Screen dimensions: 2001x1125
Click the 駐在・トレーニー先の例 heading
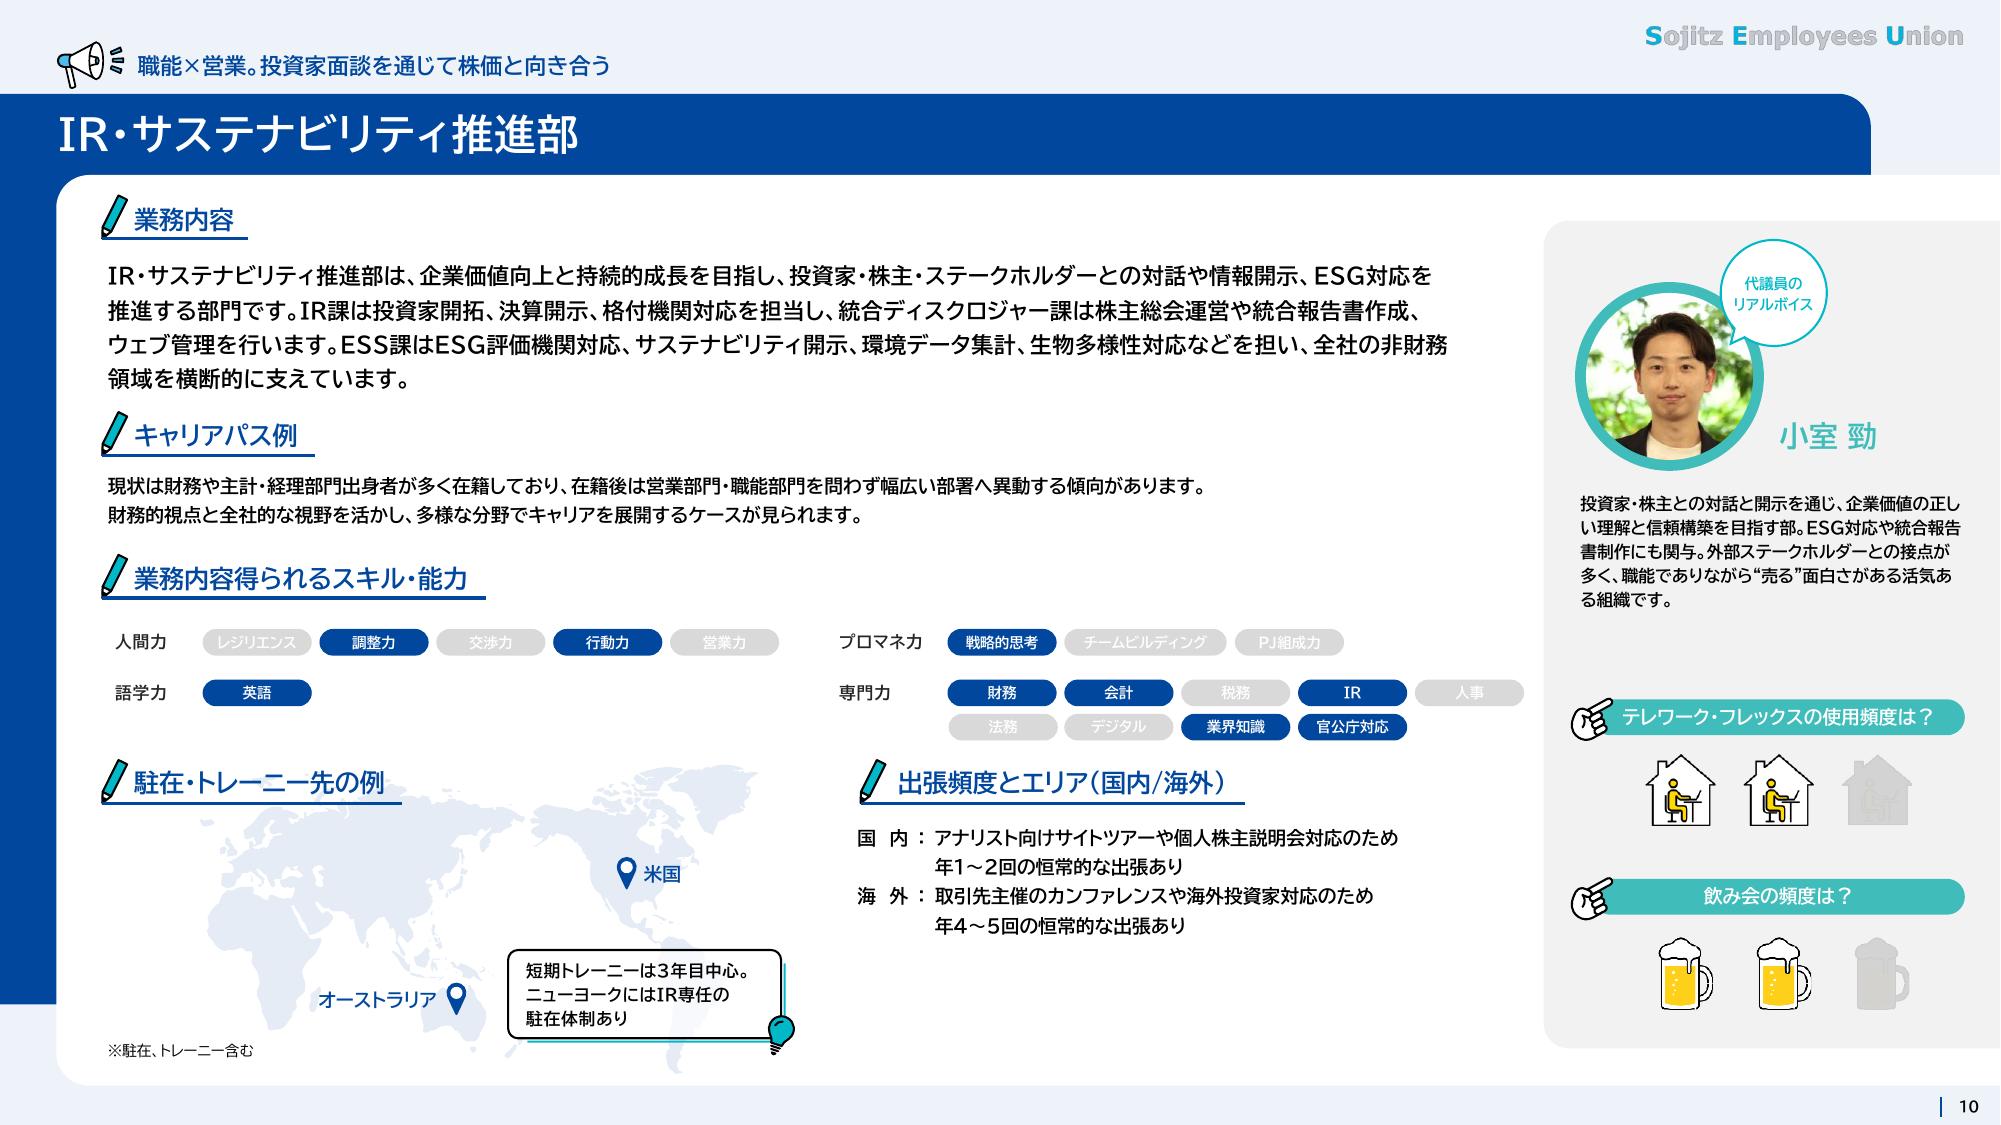click(x=259, y=783)
